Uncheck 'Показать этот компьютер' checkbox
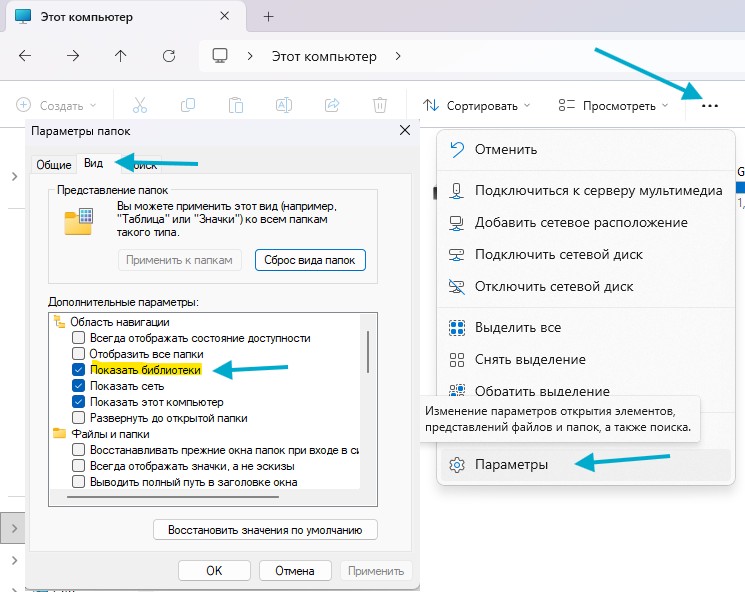Image resolution: width=745 pixels, height=592 pixels. point(78,402)
